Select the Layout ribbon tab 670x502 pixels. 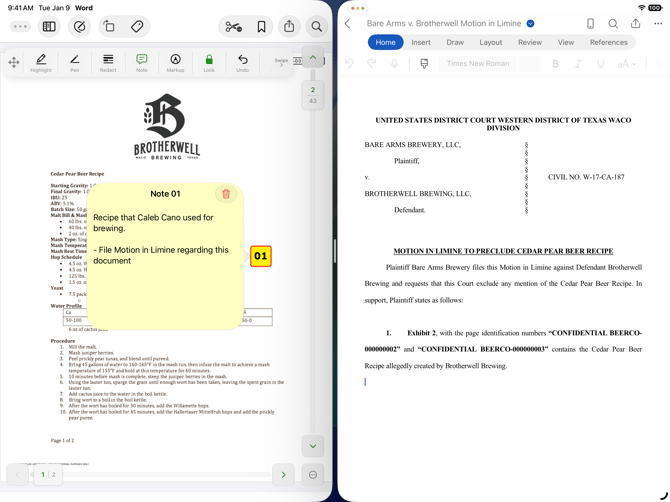(491, 42)
